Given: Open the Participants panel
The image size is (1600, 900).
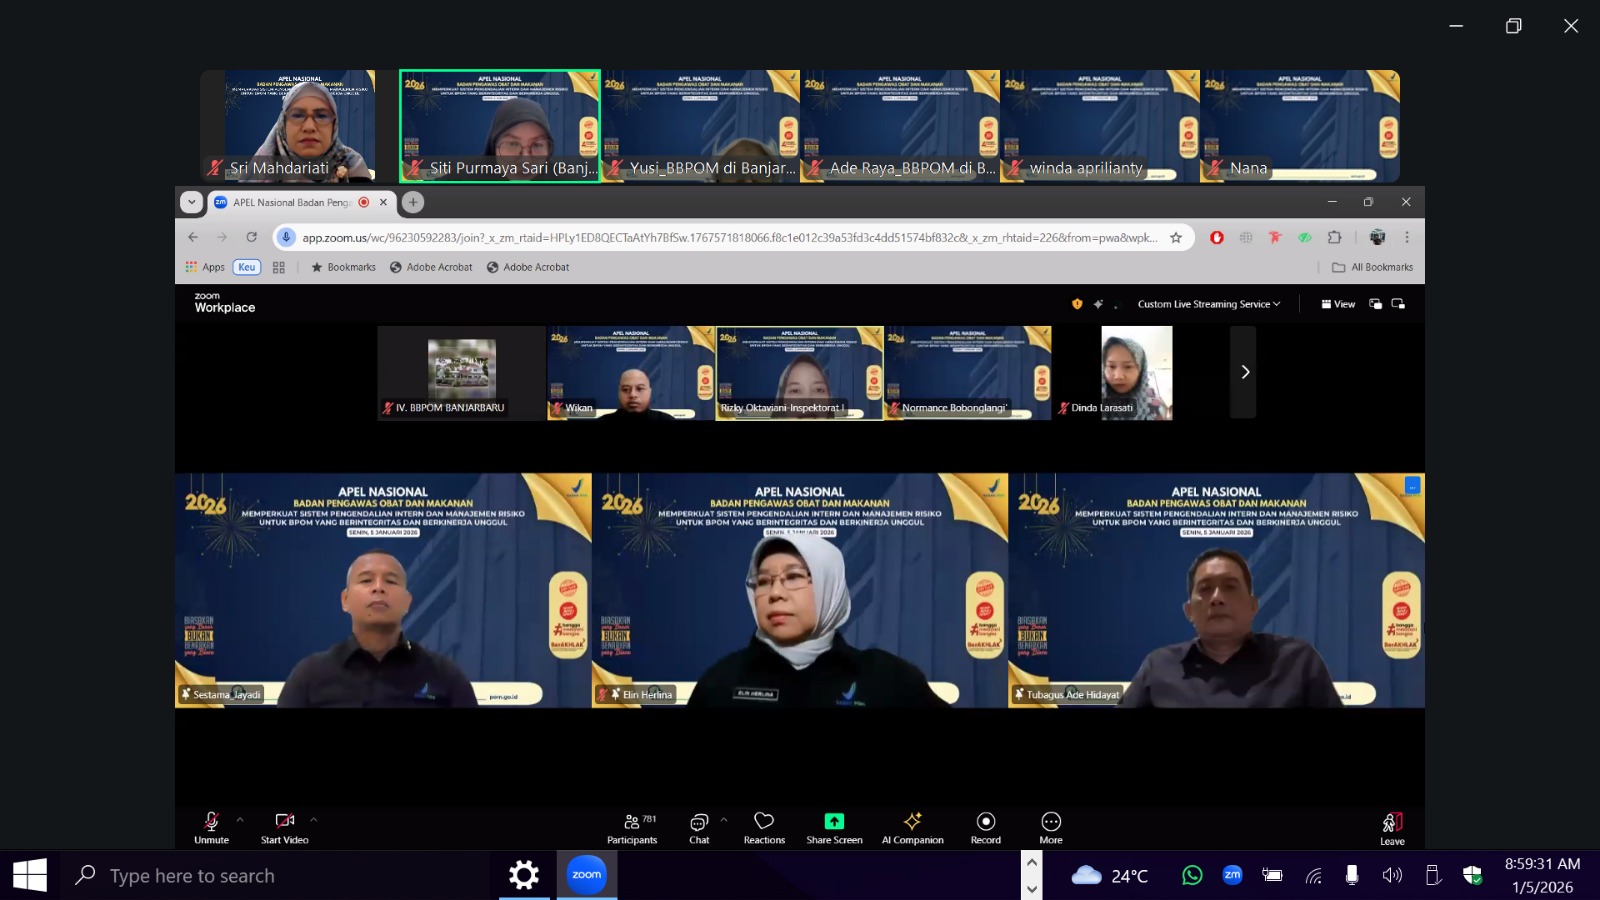Looking at the screenshot, I should point(632,827).
